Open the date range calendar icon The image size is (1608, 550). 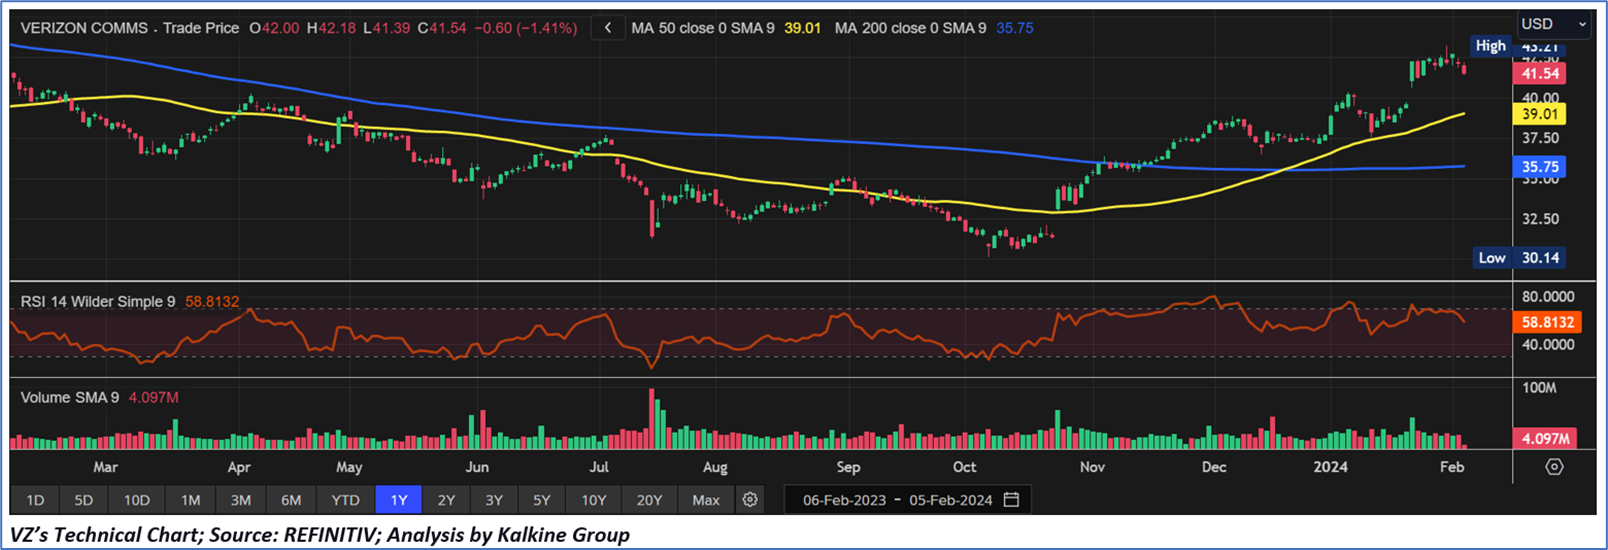pos(1011,500)
